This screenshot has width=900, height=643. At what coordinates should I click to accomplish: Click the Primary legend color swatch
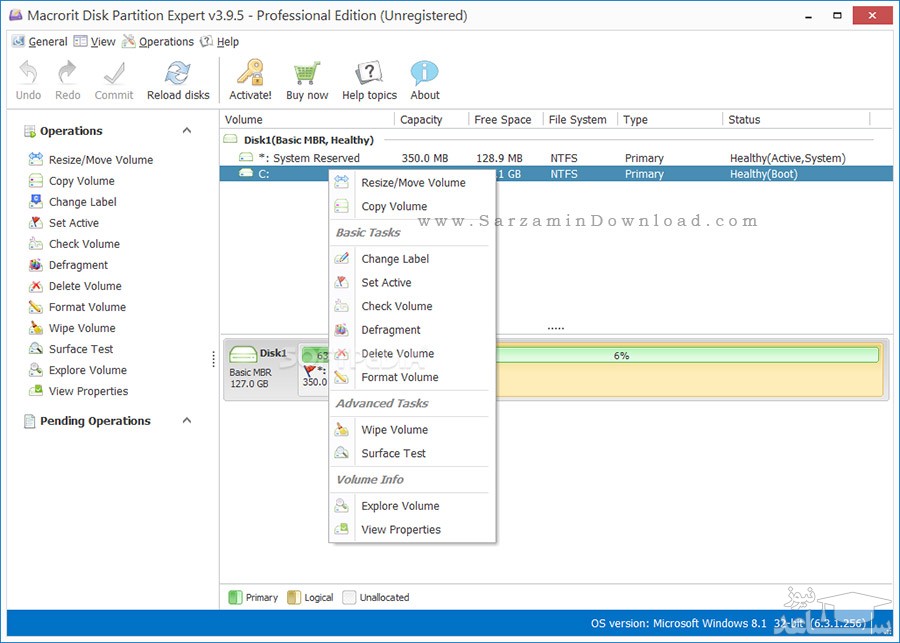pyautogui.click(x=235, y=597)
